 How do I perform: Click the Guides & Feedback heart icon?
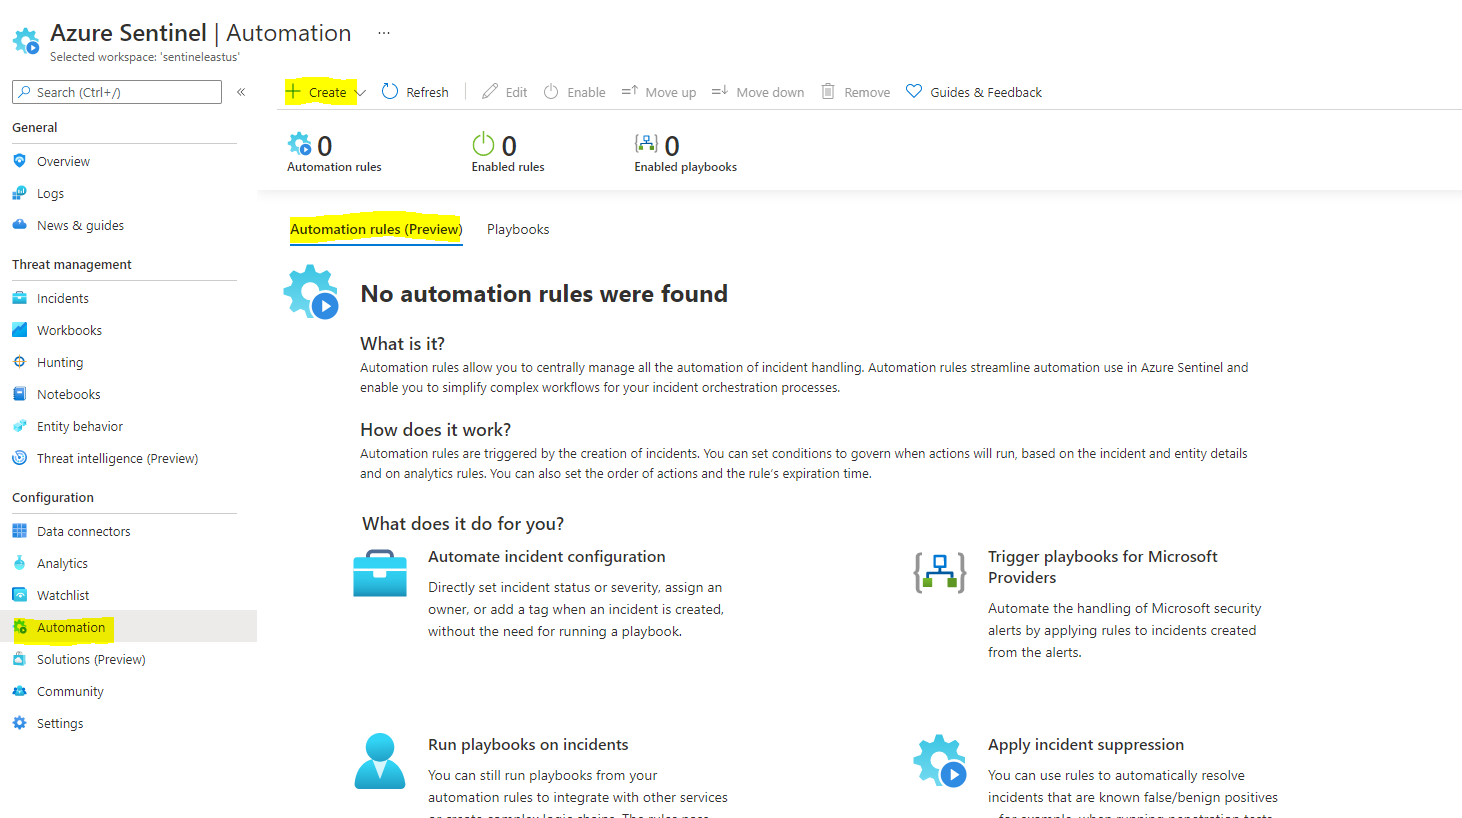pyautogui.click(x=914, y=91)
